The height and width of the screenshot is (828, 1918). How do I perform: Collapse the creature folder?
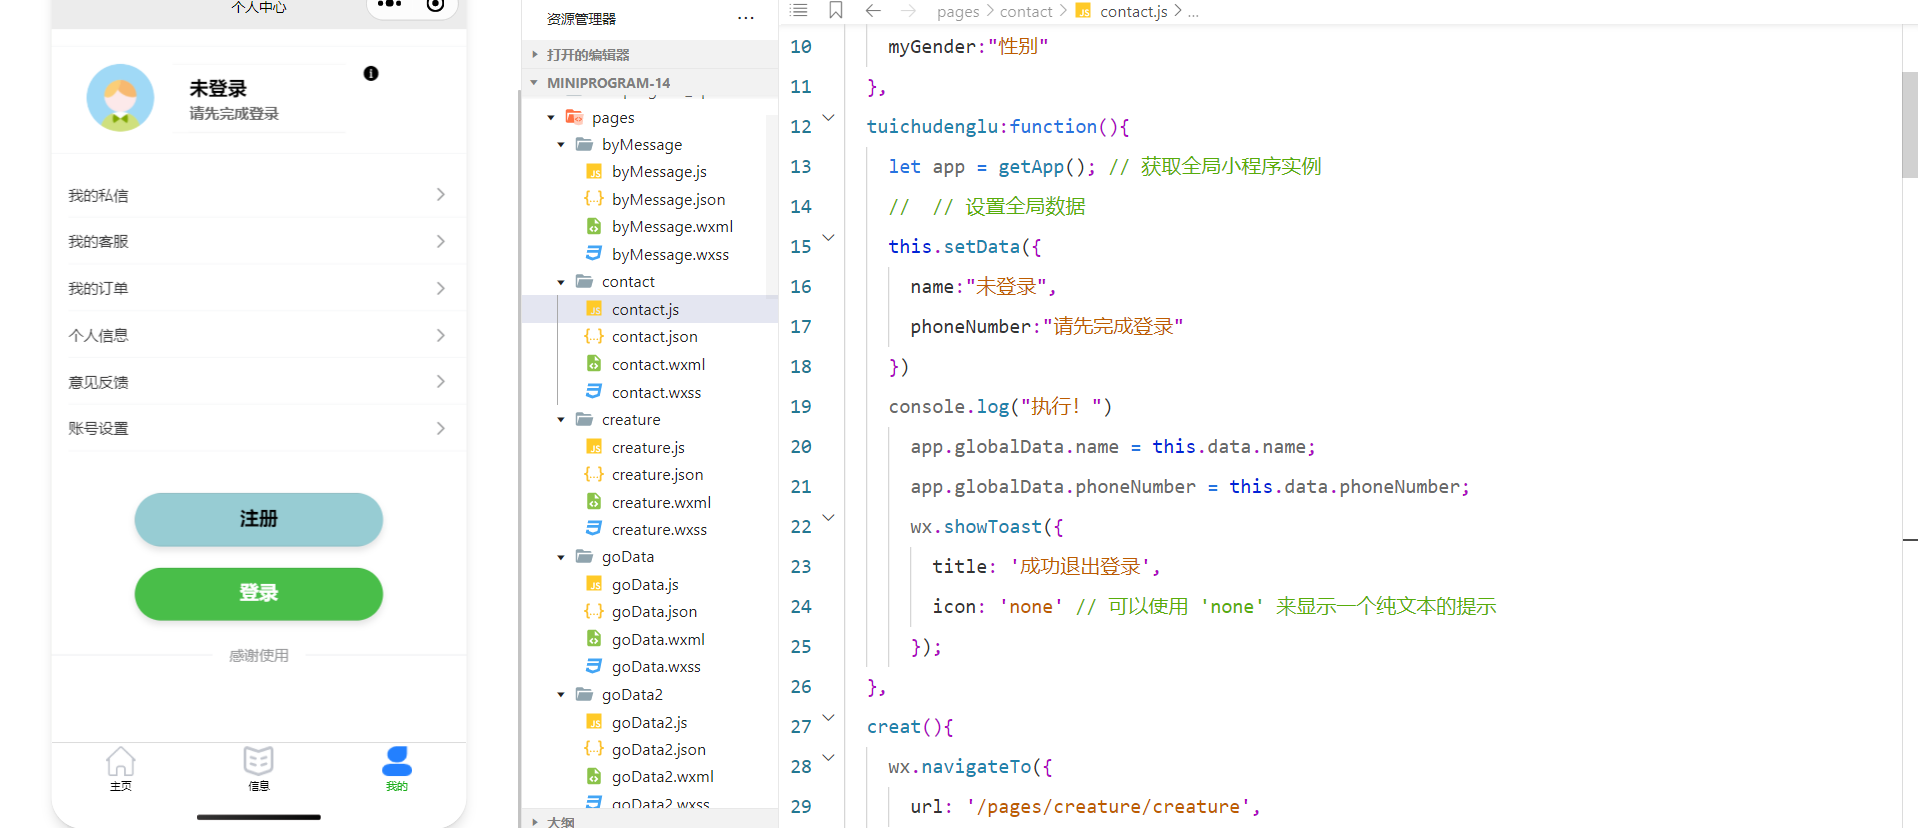pyautogui.click(x=561, y=420)
